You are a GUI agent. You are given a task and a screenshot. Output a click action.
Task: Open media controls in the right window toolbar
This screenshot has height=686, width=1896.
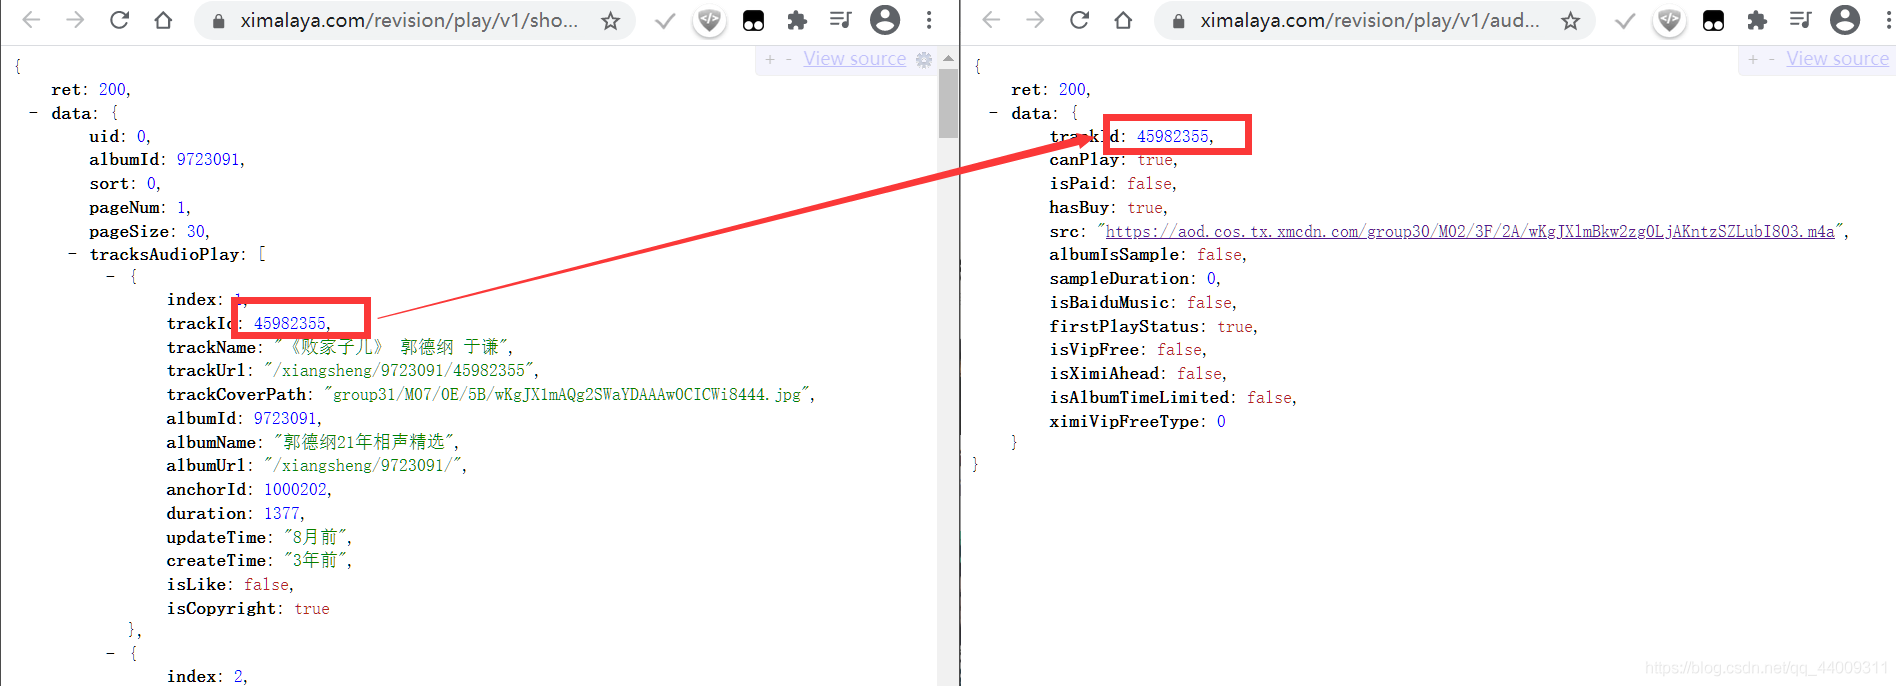pyautogui.click(x=1801, y=20)
